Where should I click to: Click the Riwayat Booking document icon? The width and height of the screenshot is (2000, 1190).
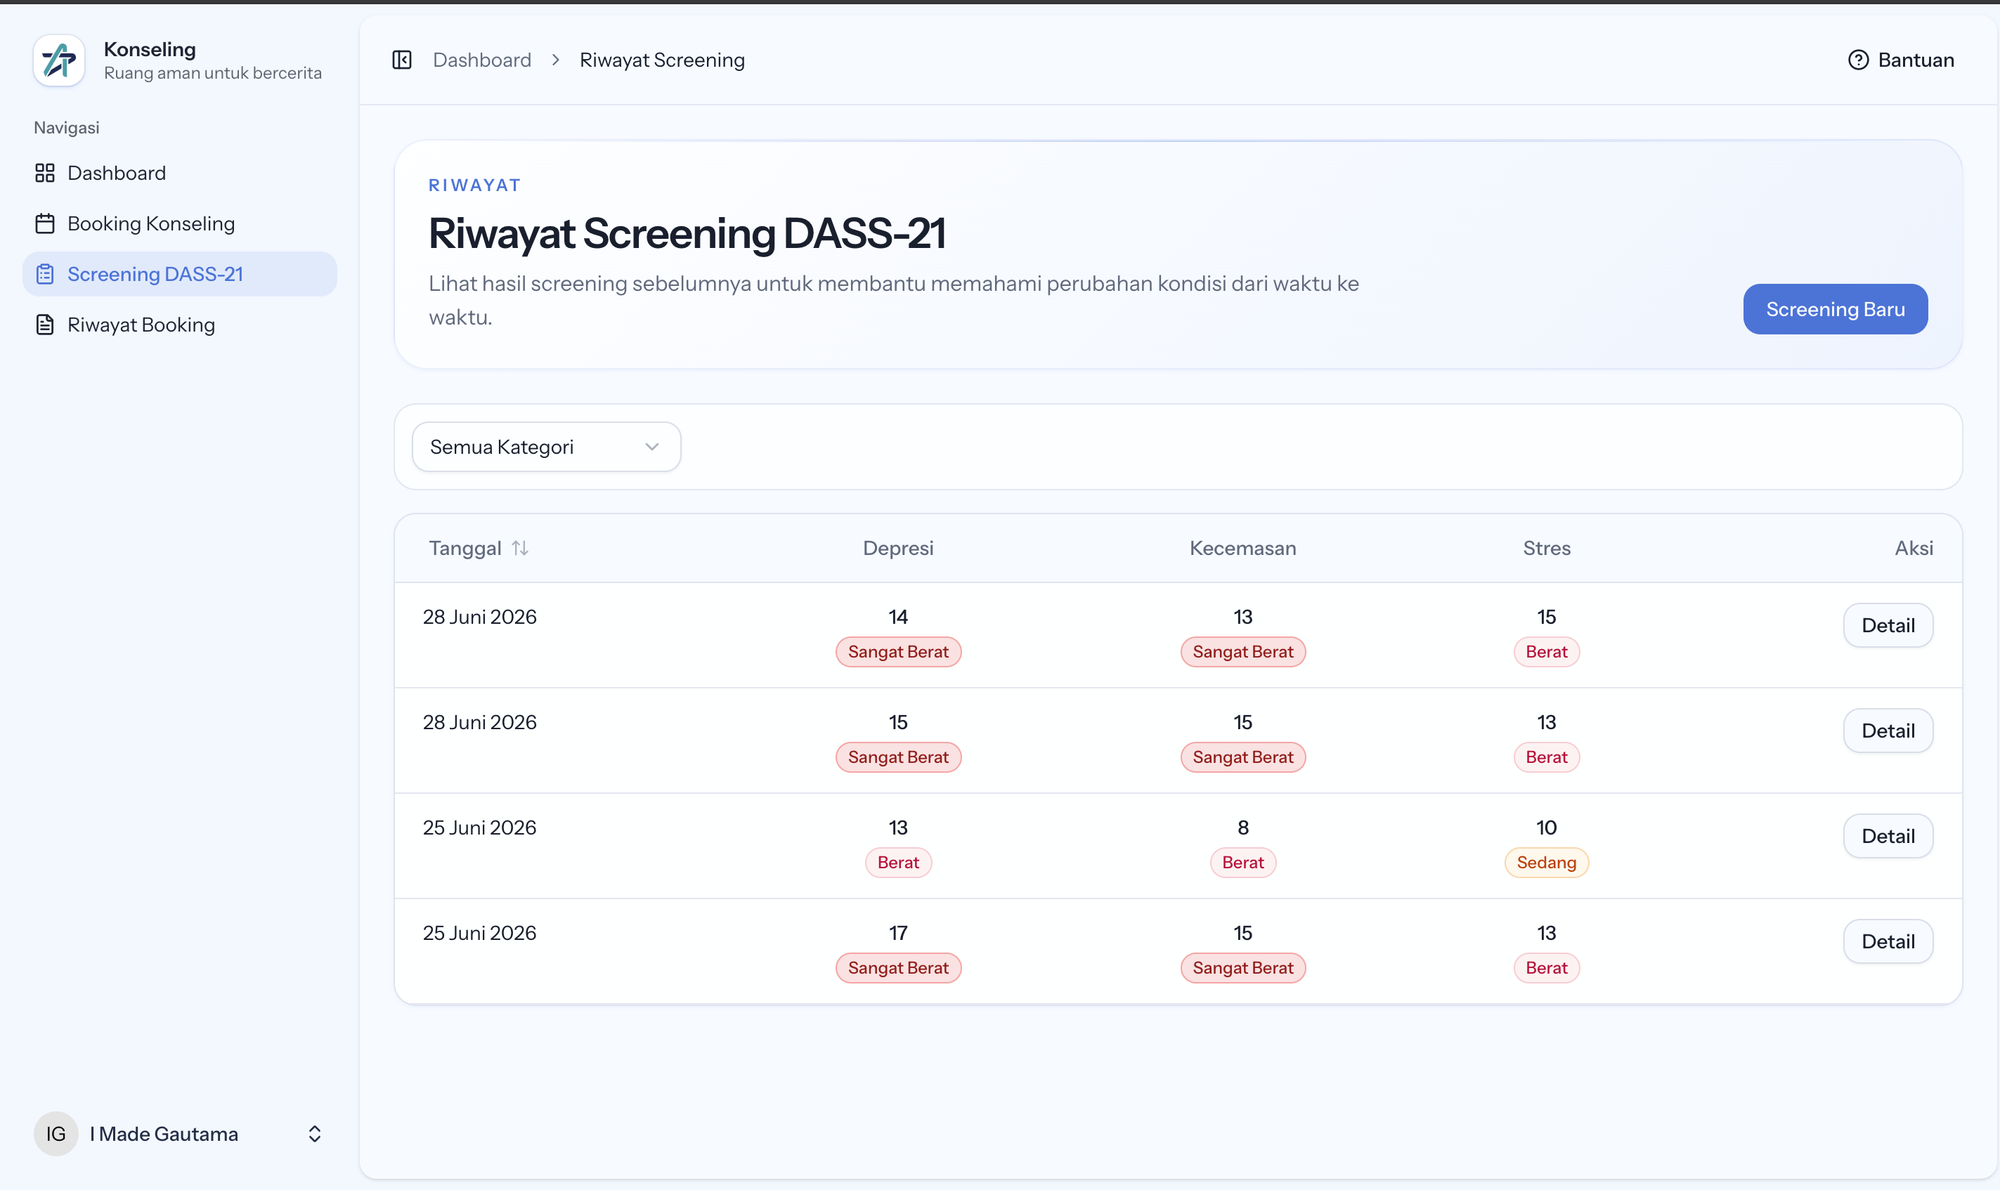45,325
